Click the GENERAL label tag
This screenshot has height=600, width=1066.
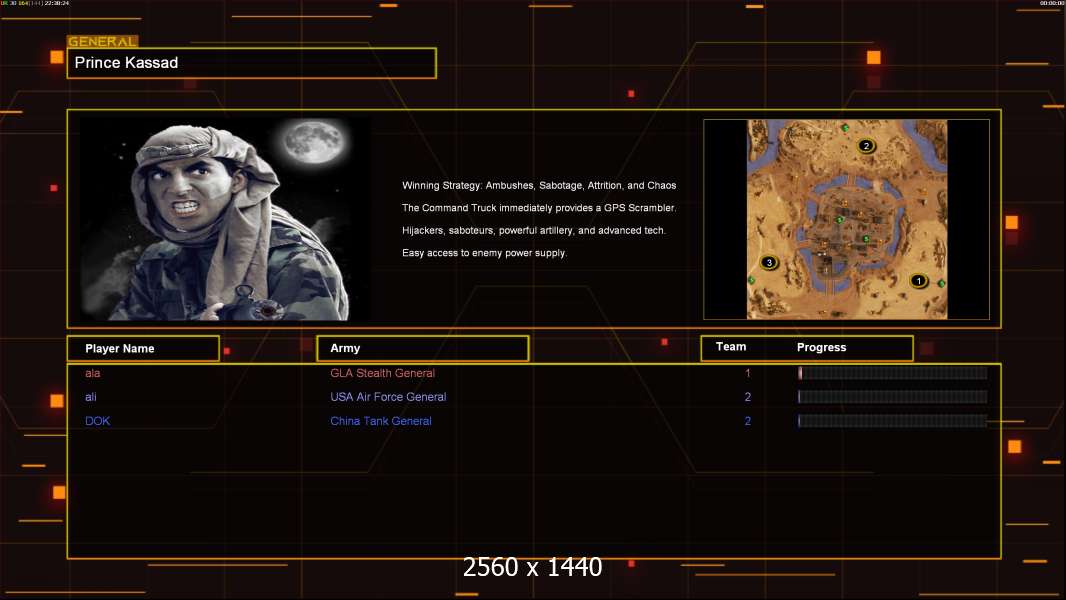(102, 41)
